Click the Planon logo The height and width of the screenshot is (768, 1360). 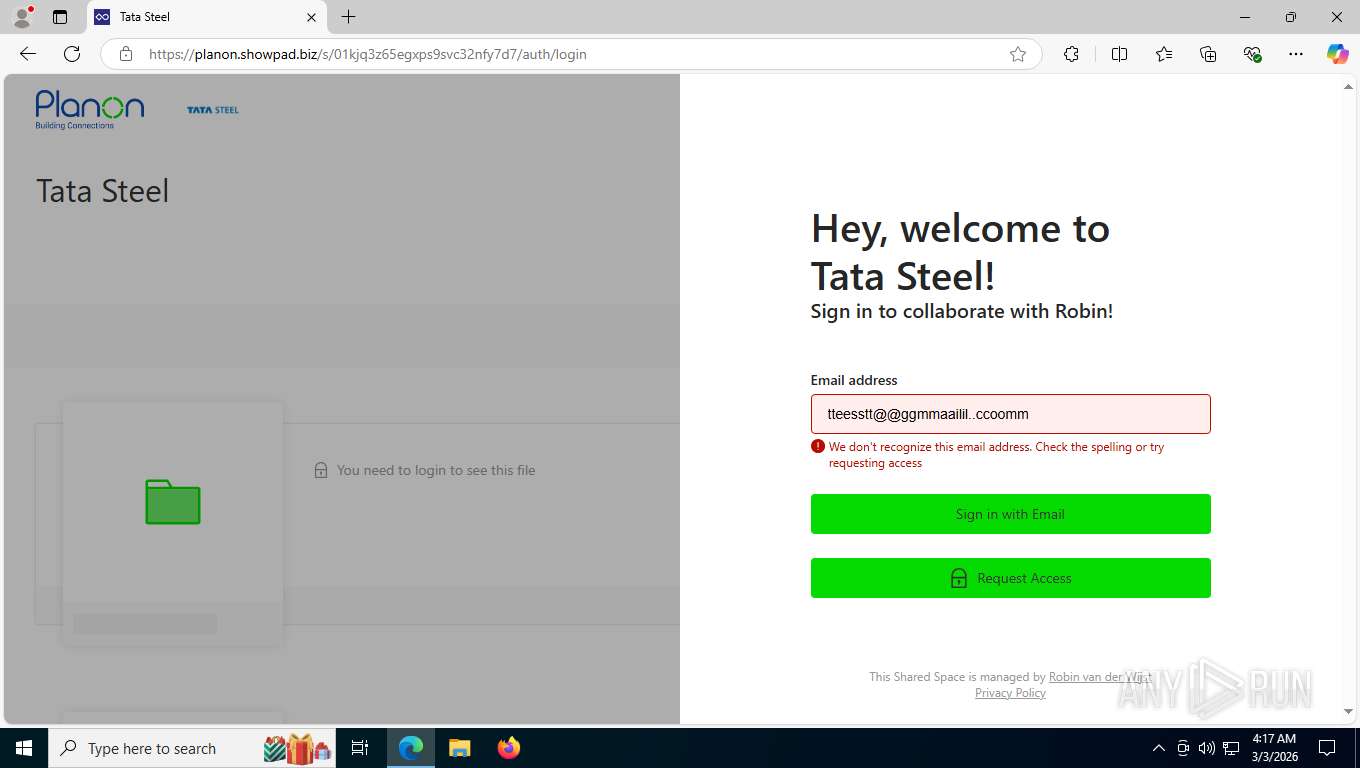pyautogui.click(x=90, y=110)
